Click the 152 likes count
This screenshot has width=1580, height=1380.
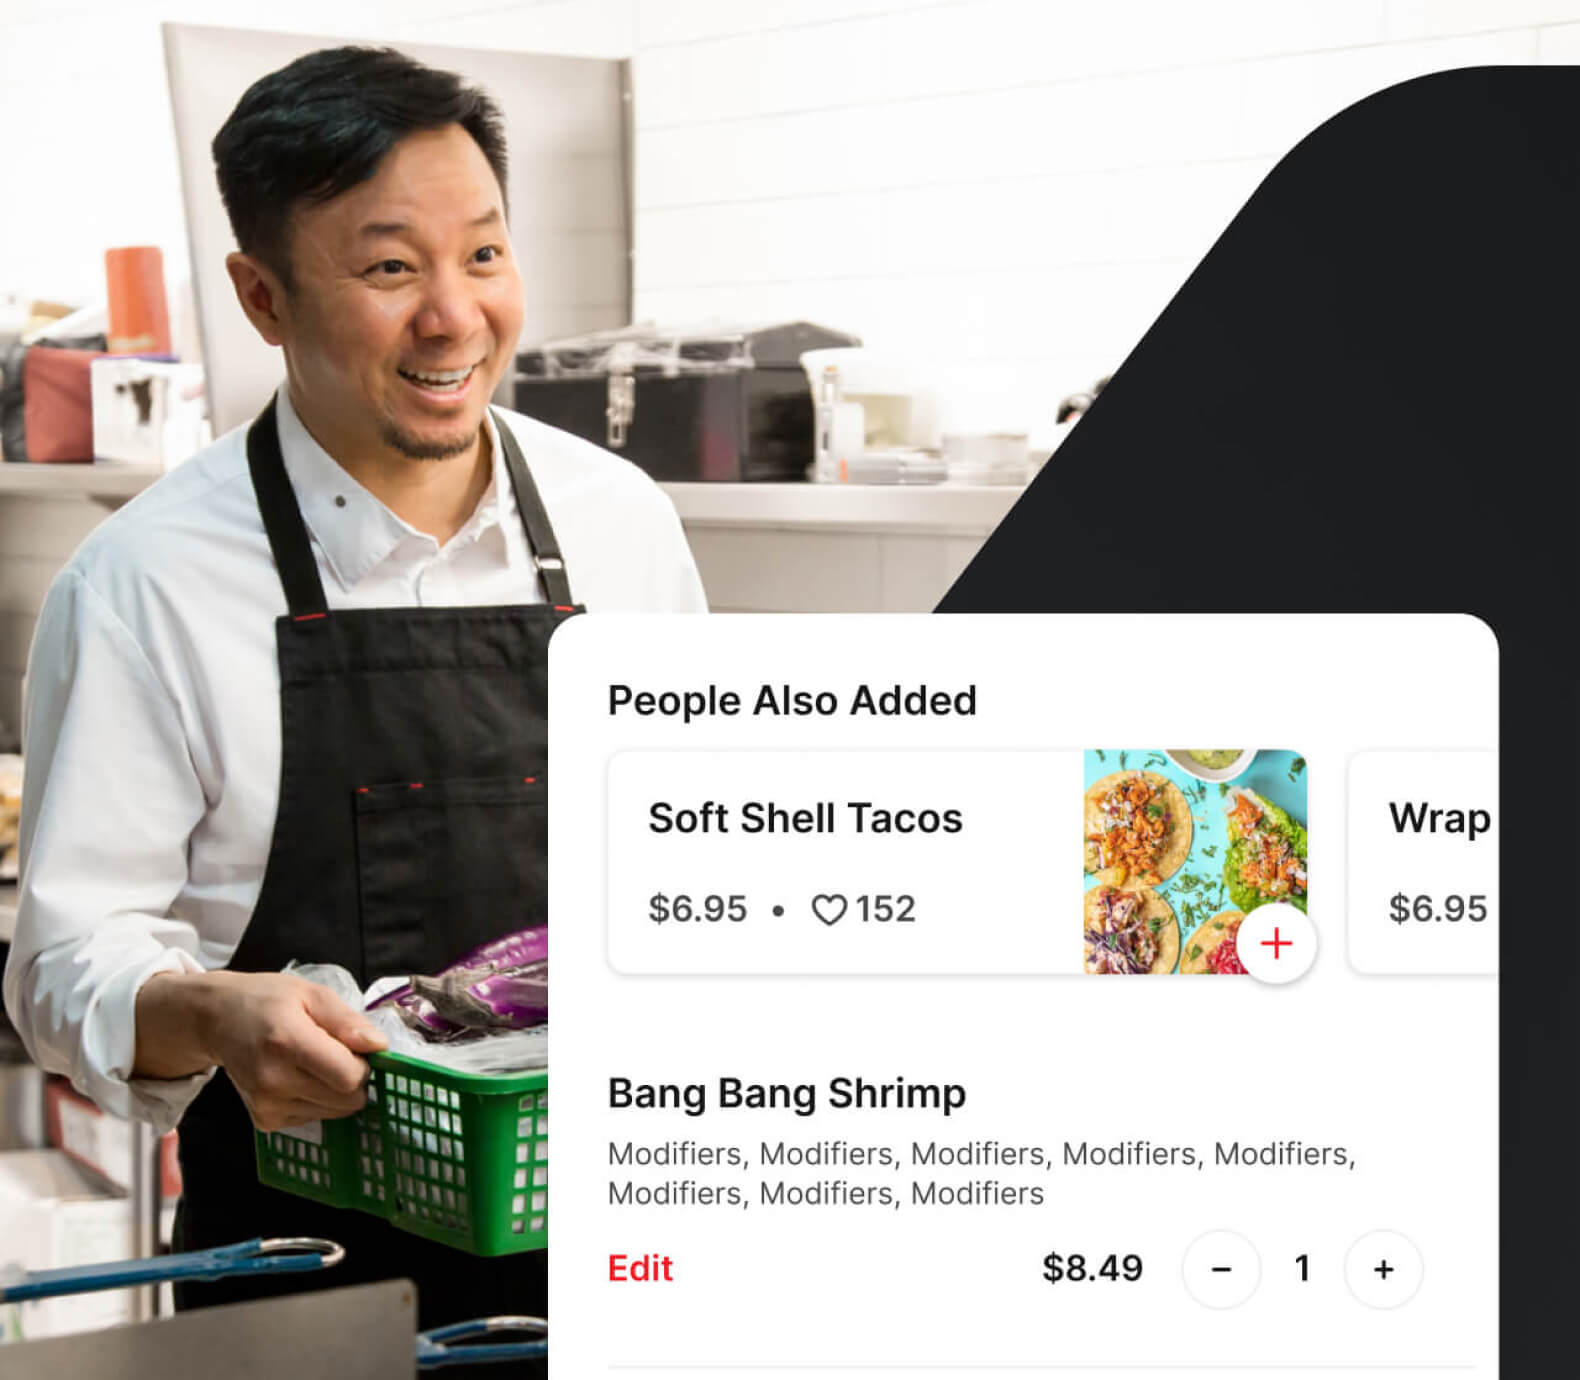tap(885, 909)
